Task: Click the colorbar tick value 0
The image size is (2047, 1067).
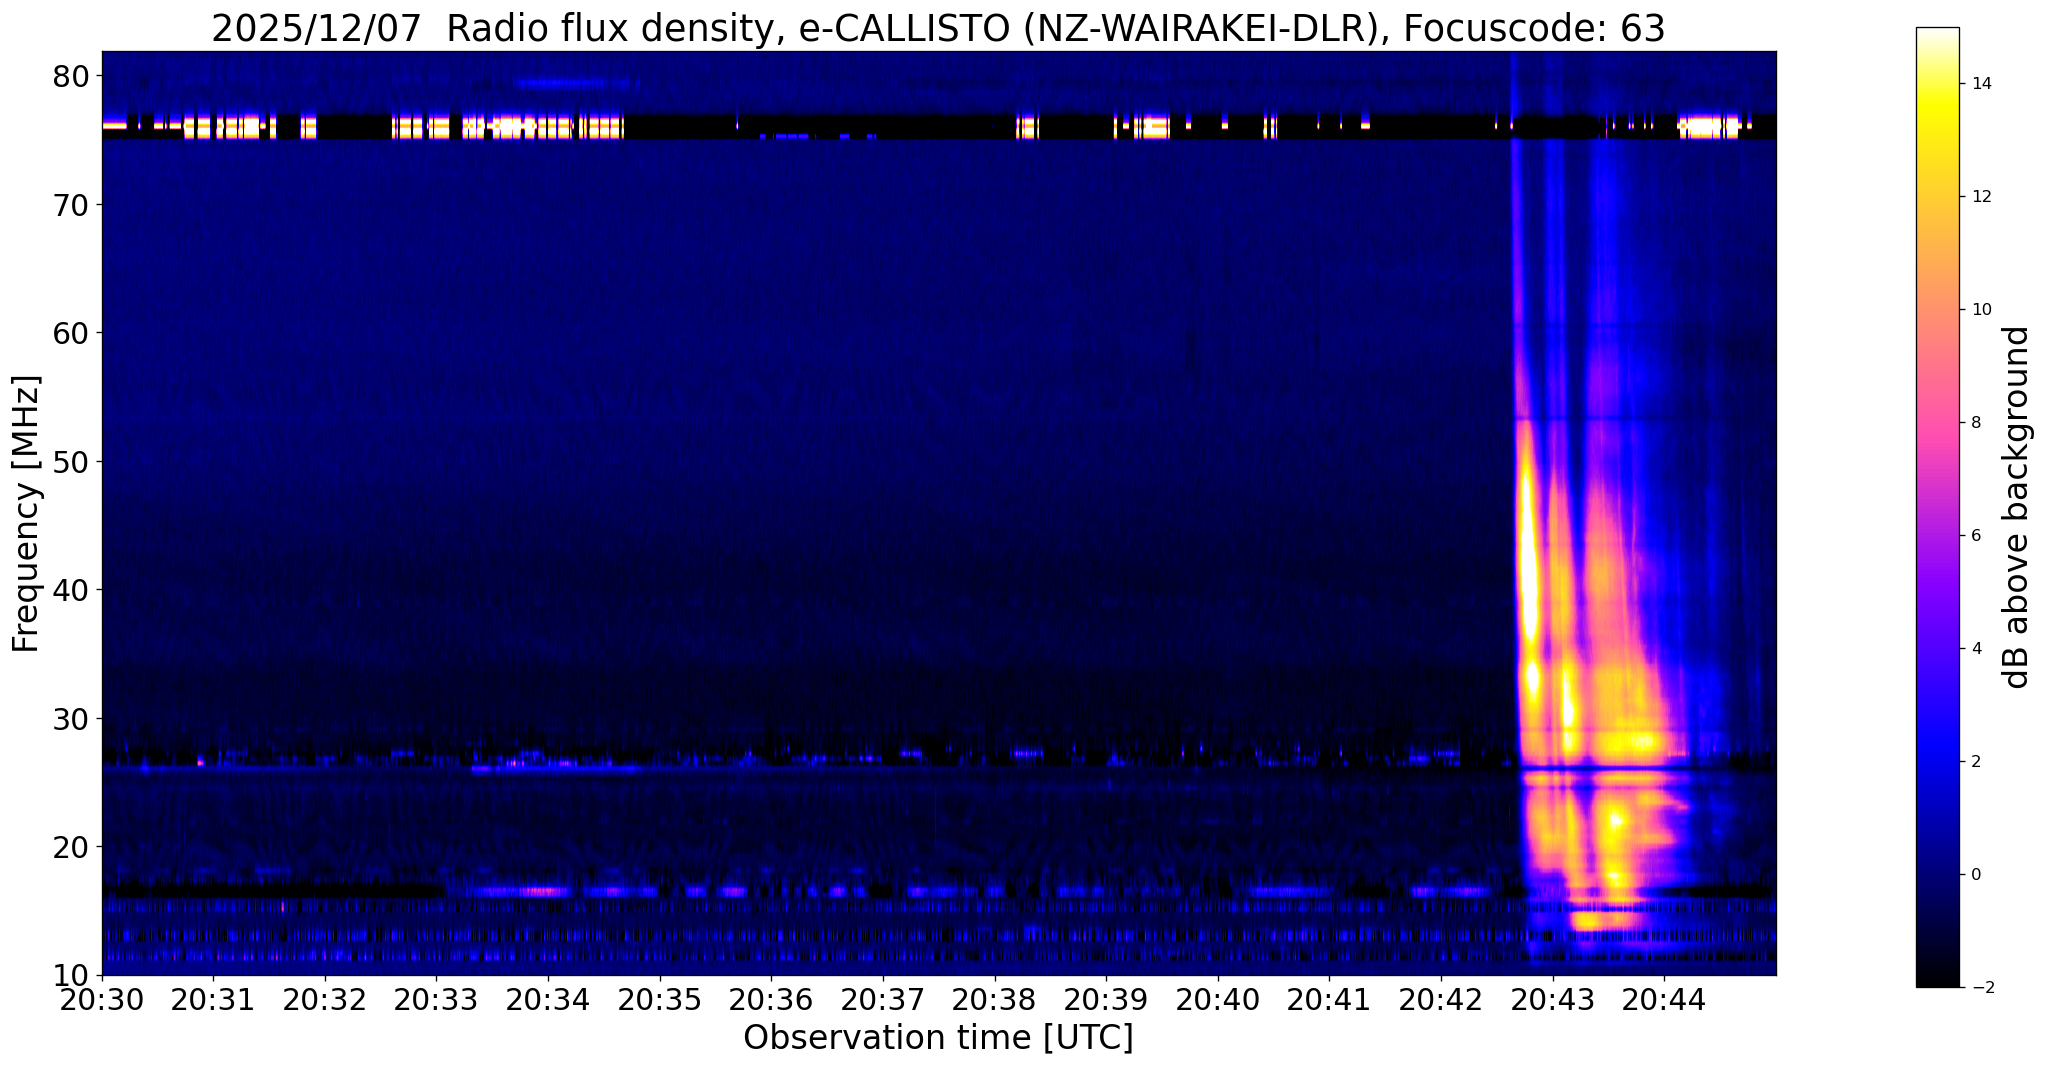Action: click(1975, 875)
